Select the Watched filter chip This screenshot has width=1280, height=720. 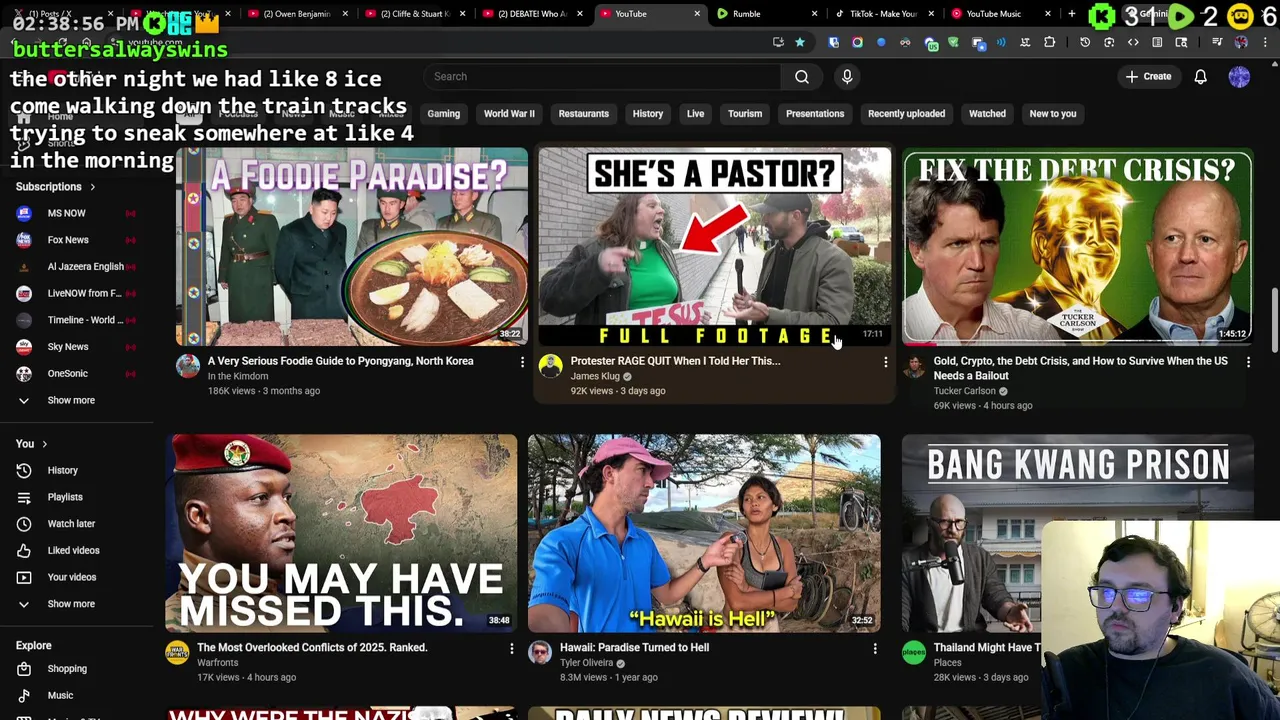(x=987, y=114)
